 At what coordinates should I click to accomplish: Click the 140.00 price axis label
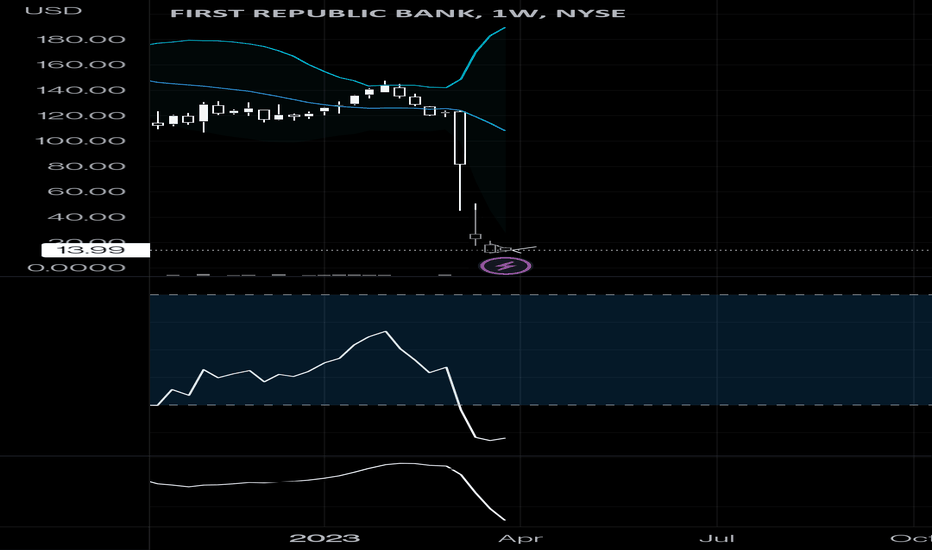(x=81, y=90)
